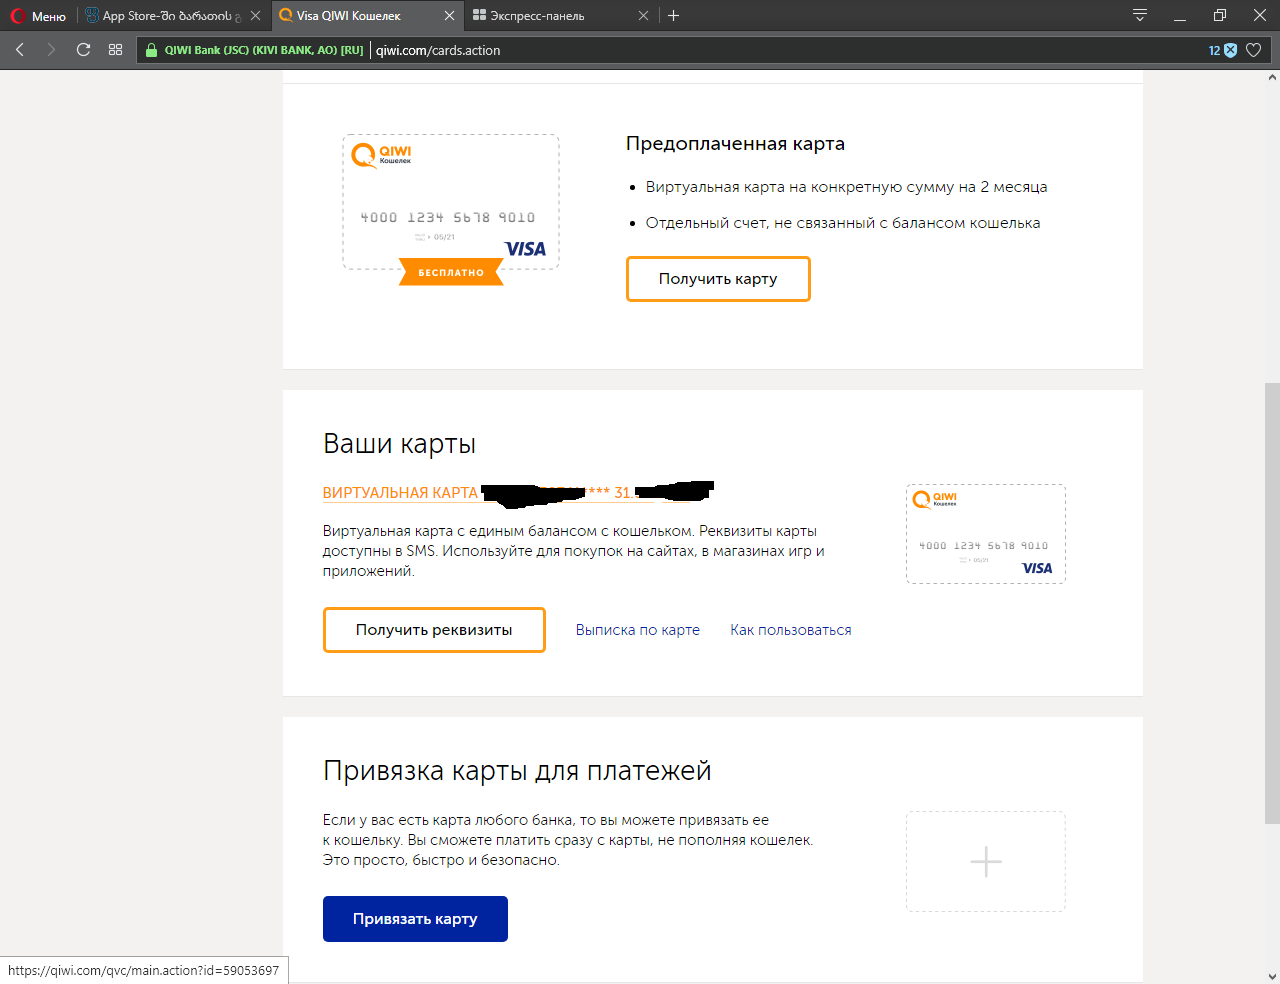Click the text 'Отдельный счет, не связанный с балансом кошелька'

point(843,223)
